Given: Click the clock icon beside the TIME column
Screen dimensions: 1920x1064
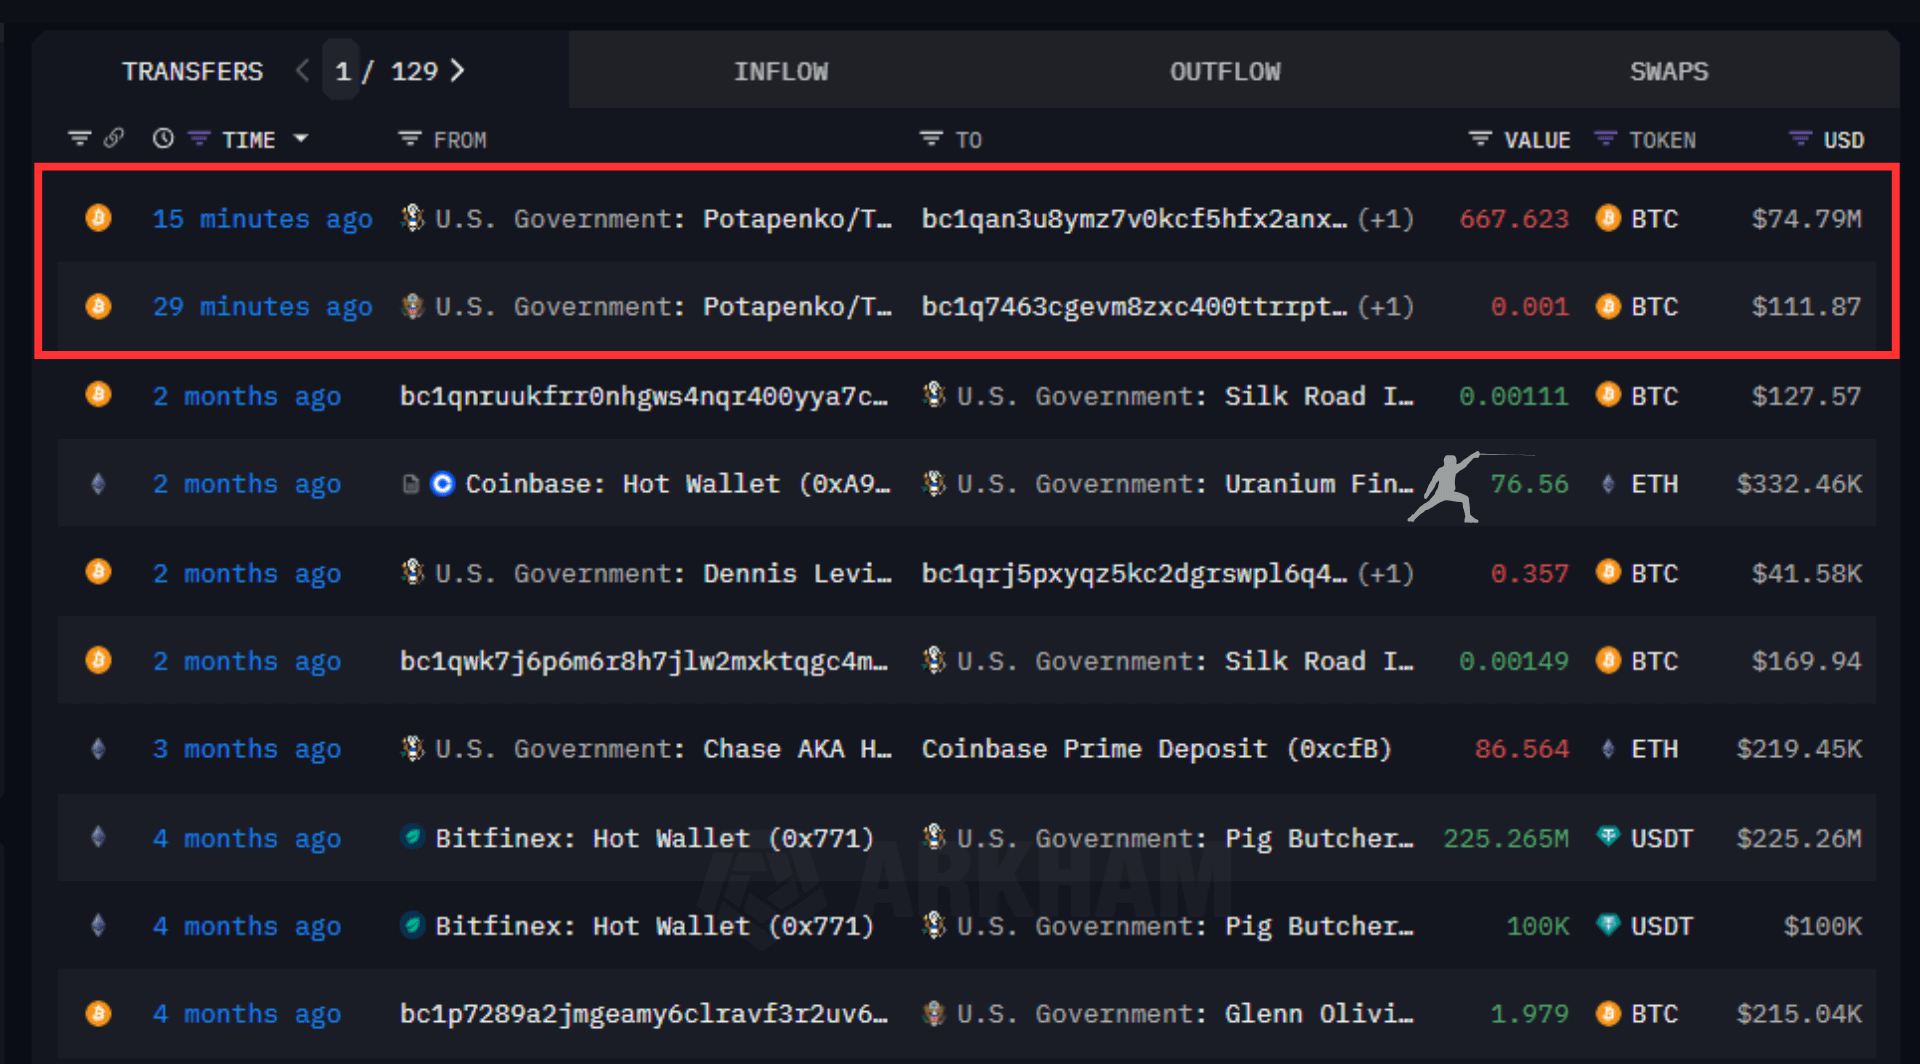Looking at the screenshot, I should click(163, 139).
